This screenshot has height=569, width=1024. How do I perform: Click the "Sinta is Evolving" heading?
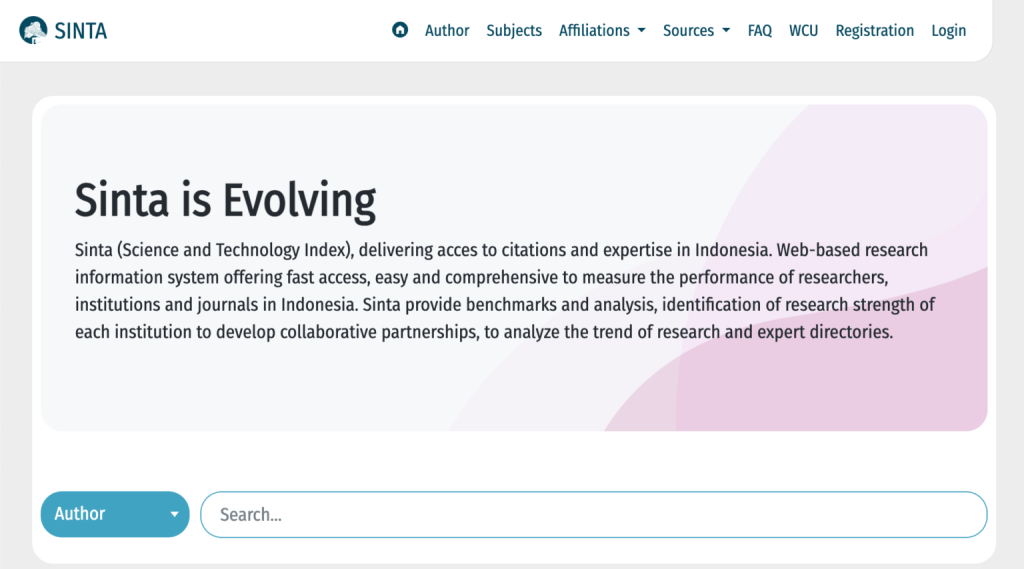point(225,200)
